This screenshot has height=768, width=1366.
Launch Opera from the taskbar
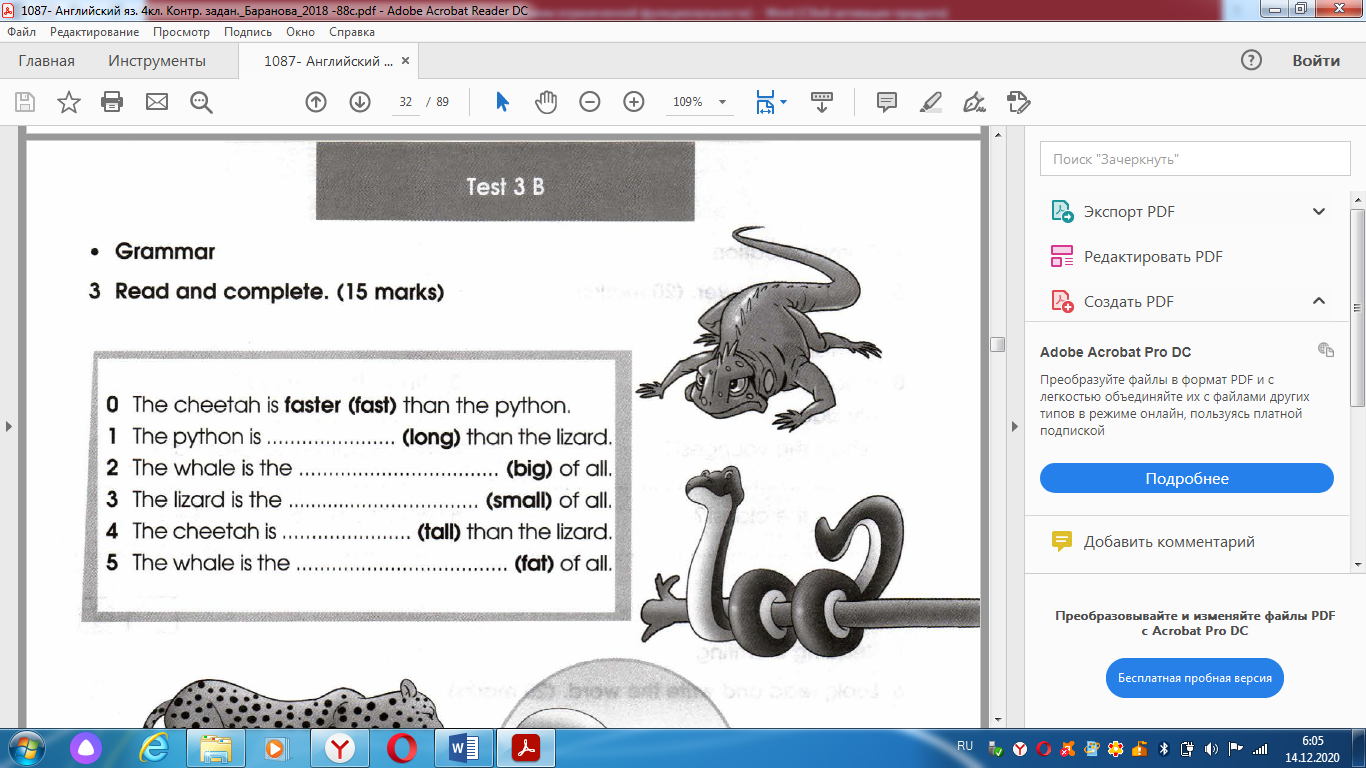point(402,747)
